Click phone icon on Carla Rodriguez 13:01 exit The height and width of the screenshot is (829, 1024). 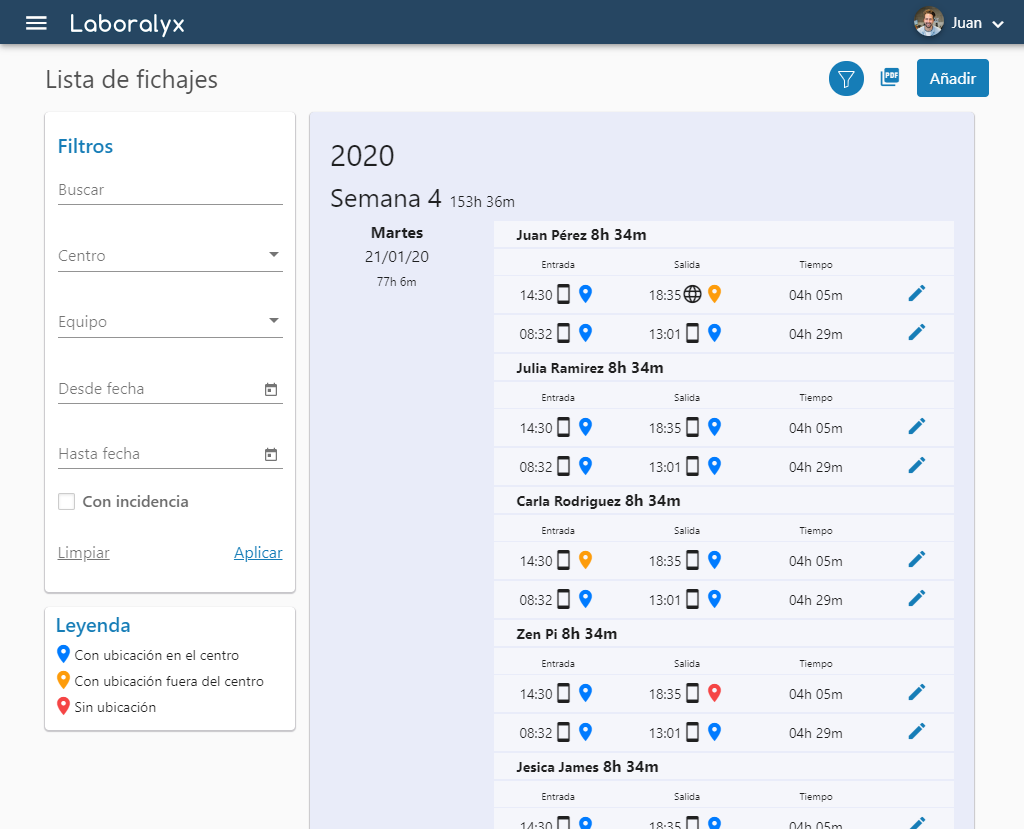coord(693,599)
